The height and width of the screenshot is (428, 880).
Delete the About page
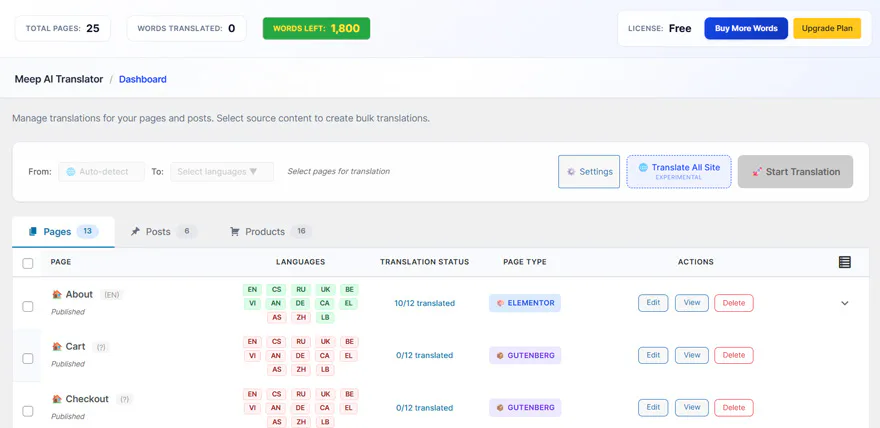[734, 303]
